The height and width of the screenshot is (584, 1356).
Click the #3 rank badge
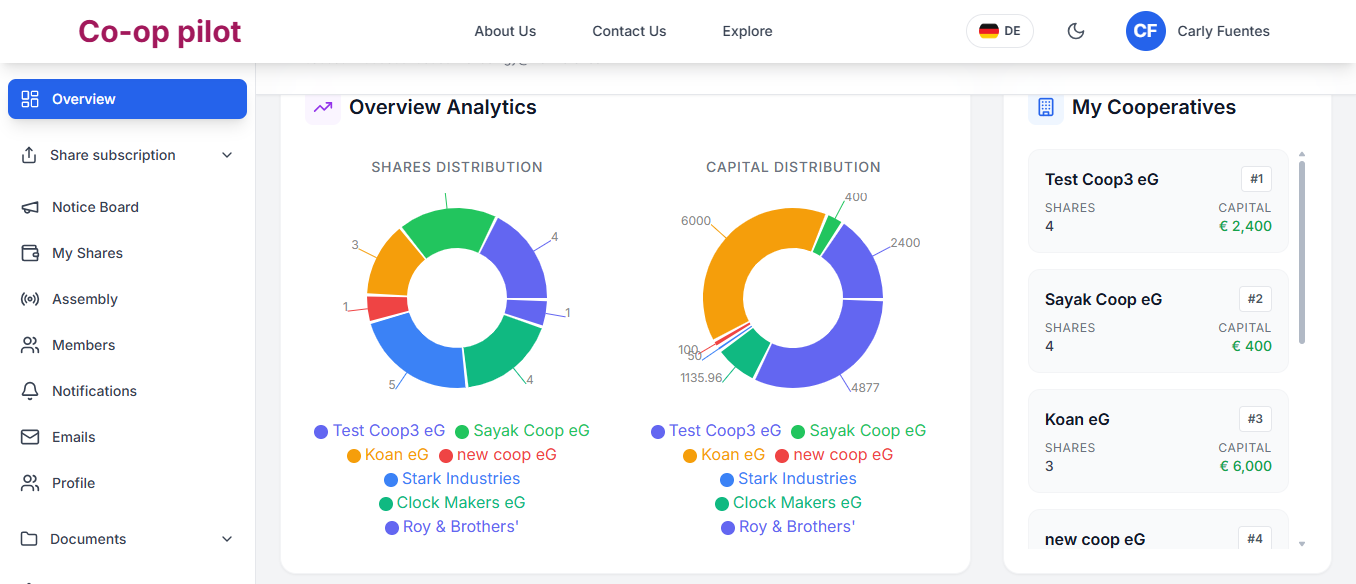[1256, 419]
